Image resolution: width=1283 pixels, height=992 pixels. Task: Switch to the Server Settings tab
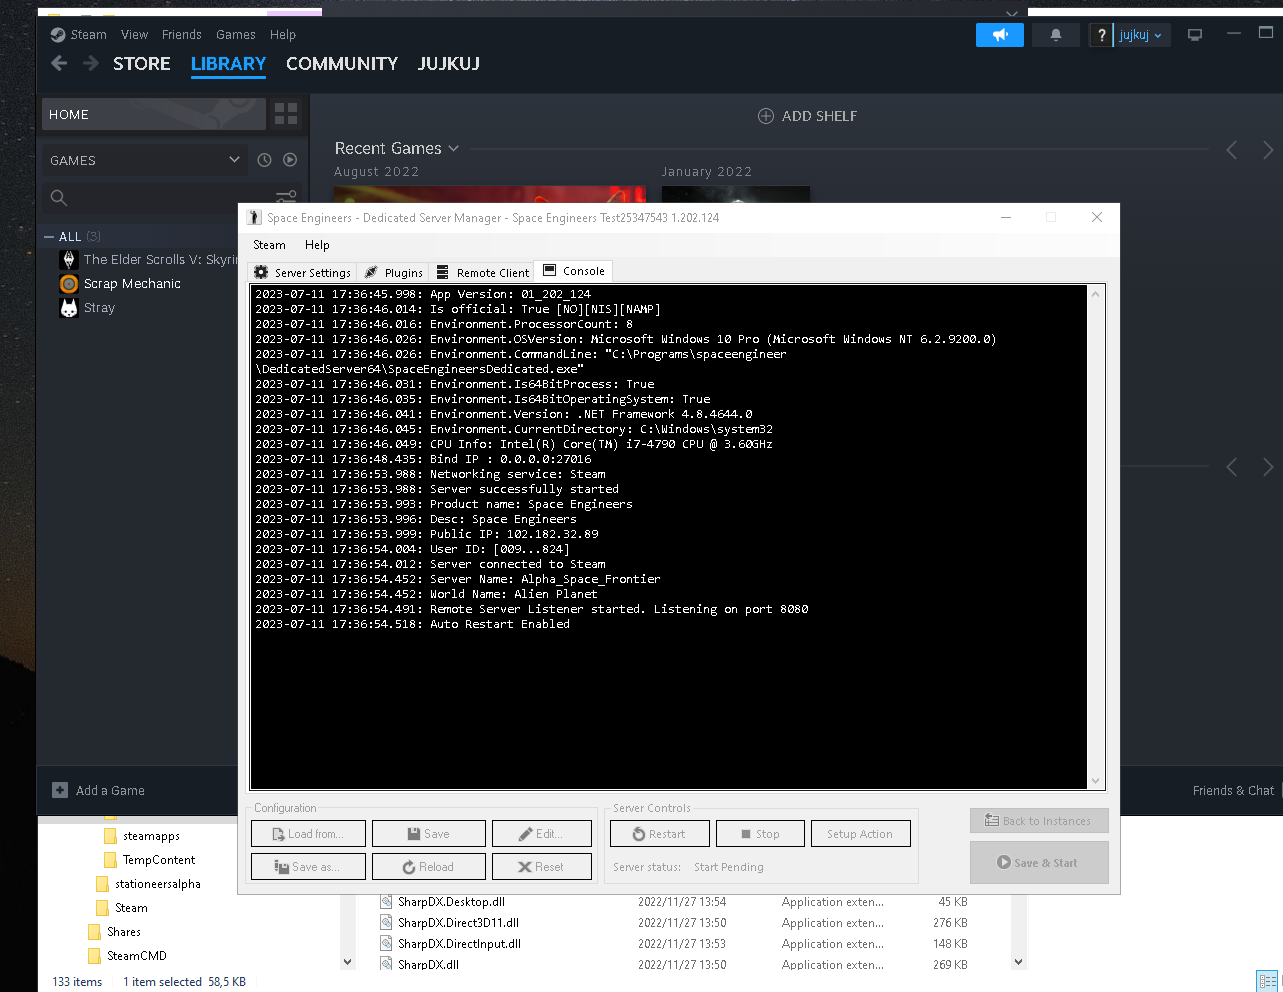click(303, 272)
